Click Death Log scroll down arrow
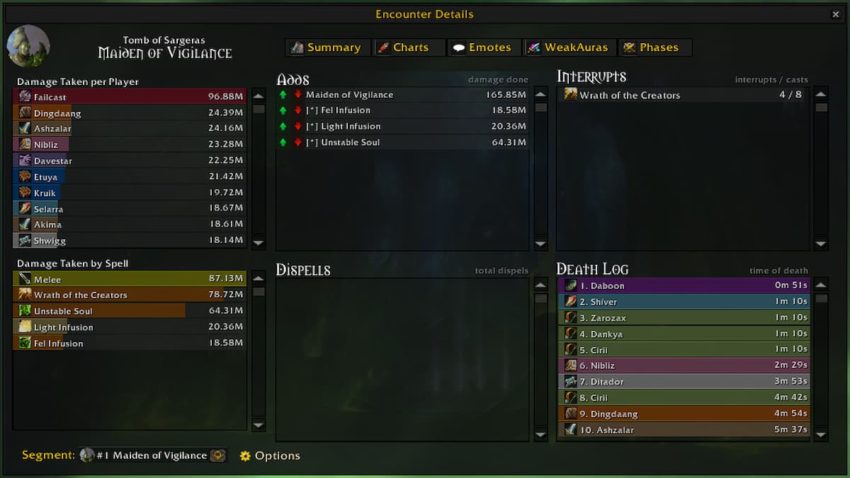This screenshot has height=478, width=850. (821, 435)
